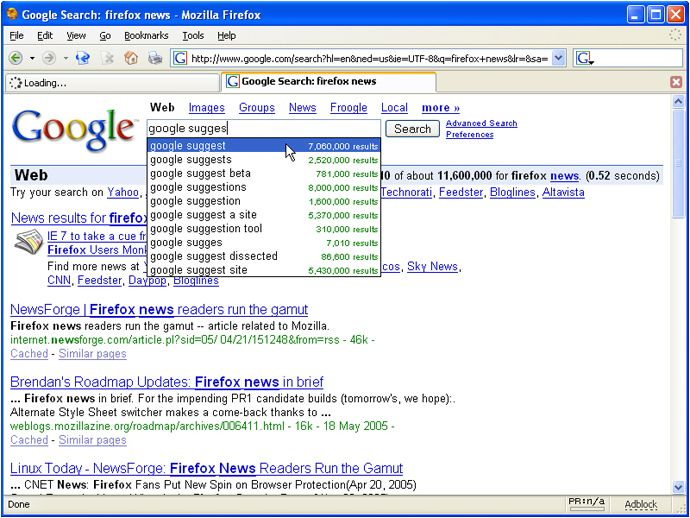Open the Advanced Search link
Viewport: 690px width, 518px height.
pos(481,123)
